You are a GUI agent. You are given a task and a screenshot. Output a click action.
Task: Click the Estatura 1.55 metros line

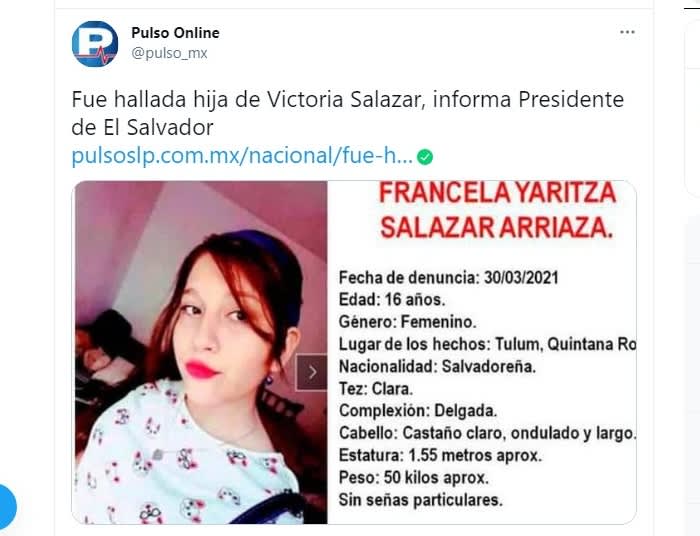click(440, 455)
